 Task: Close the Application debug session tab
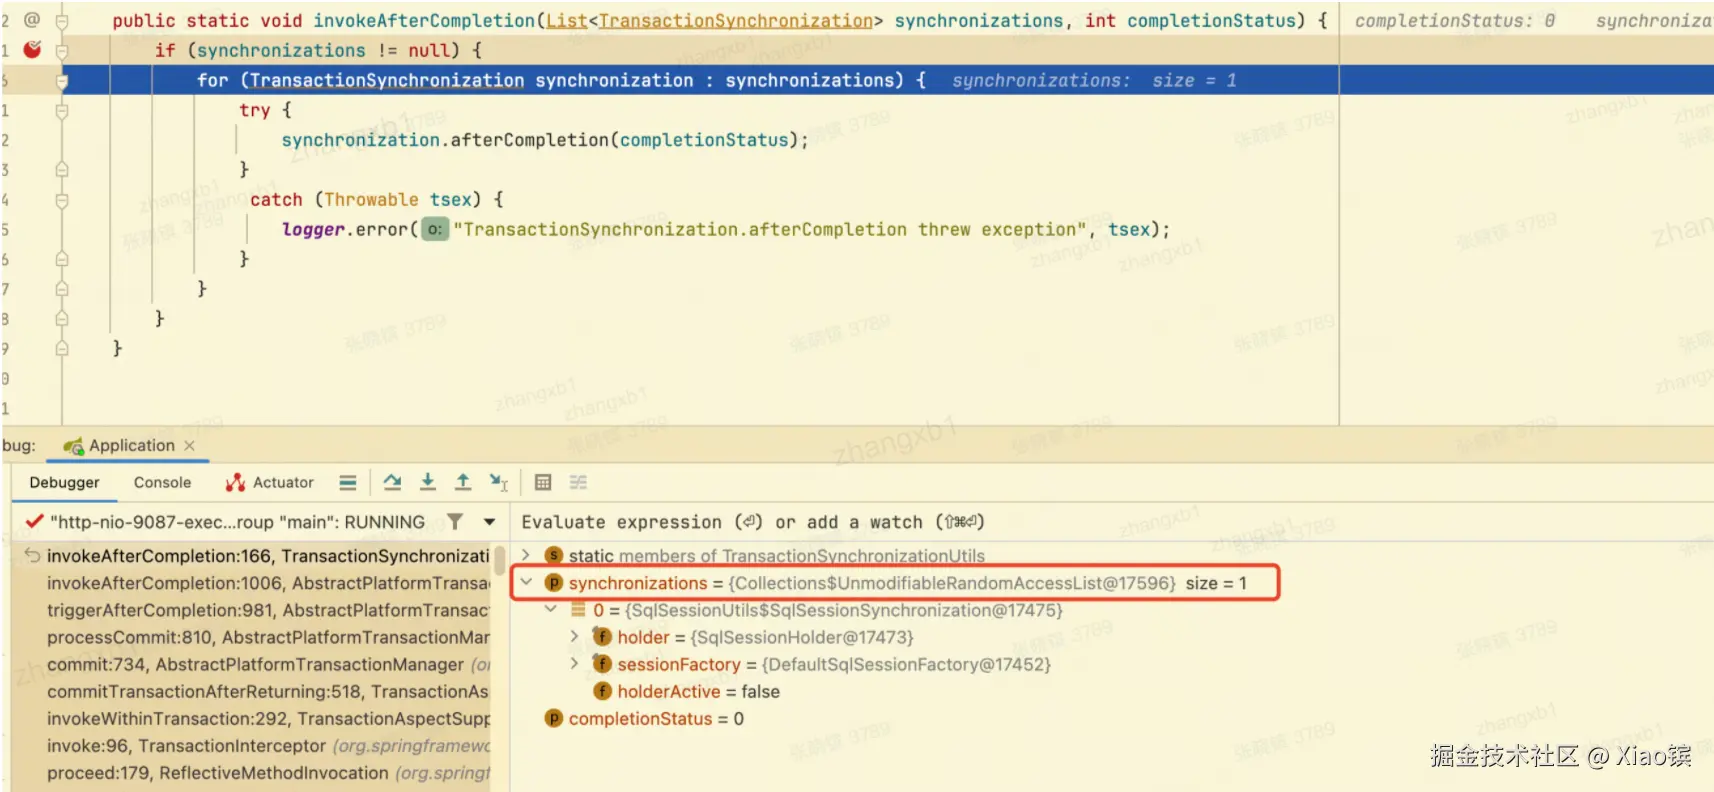point(189,446)
